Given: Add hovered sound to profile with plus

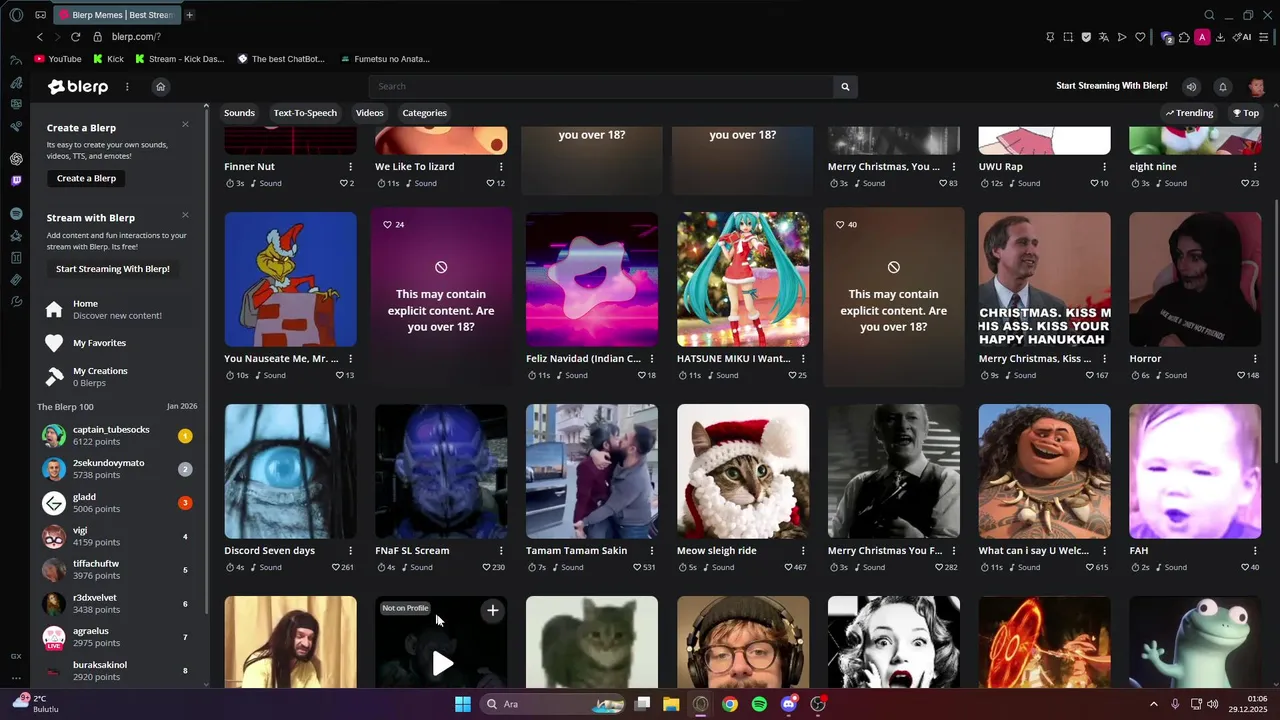Looking at the screenshot, I should (x=492, y=610).
